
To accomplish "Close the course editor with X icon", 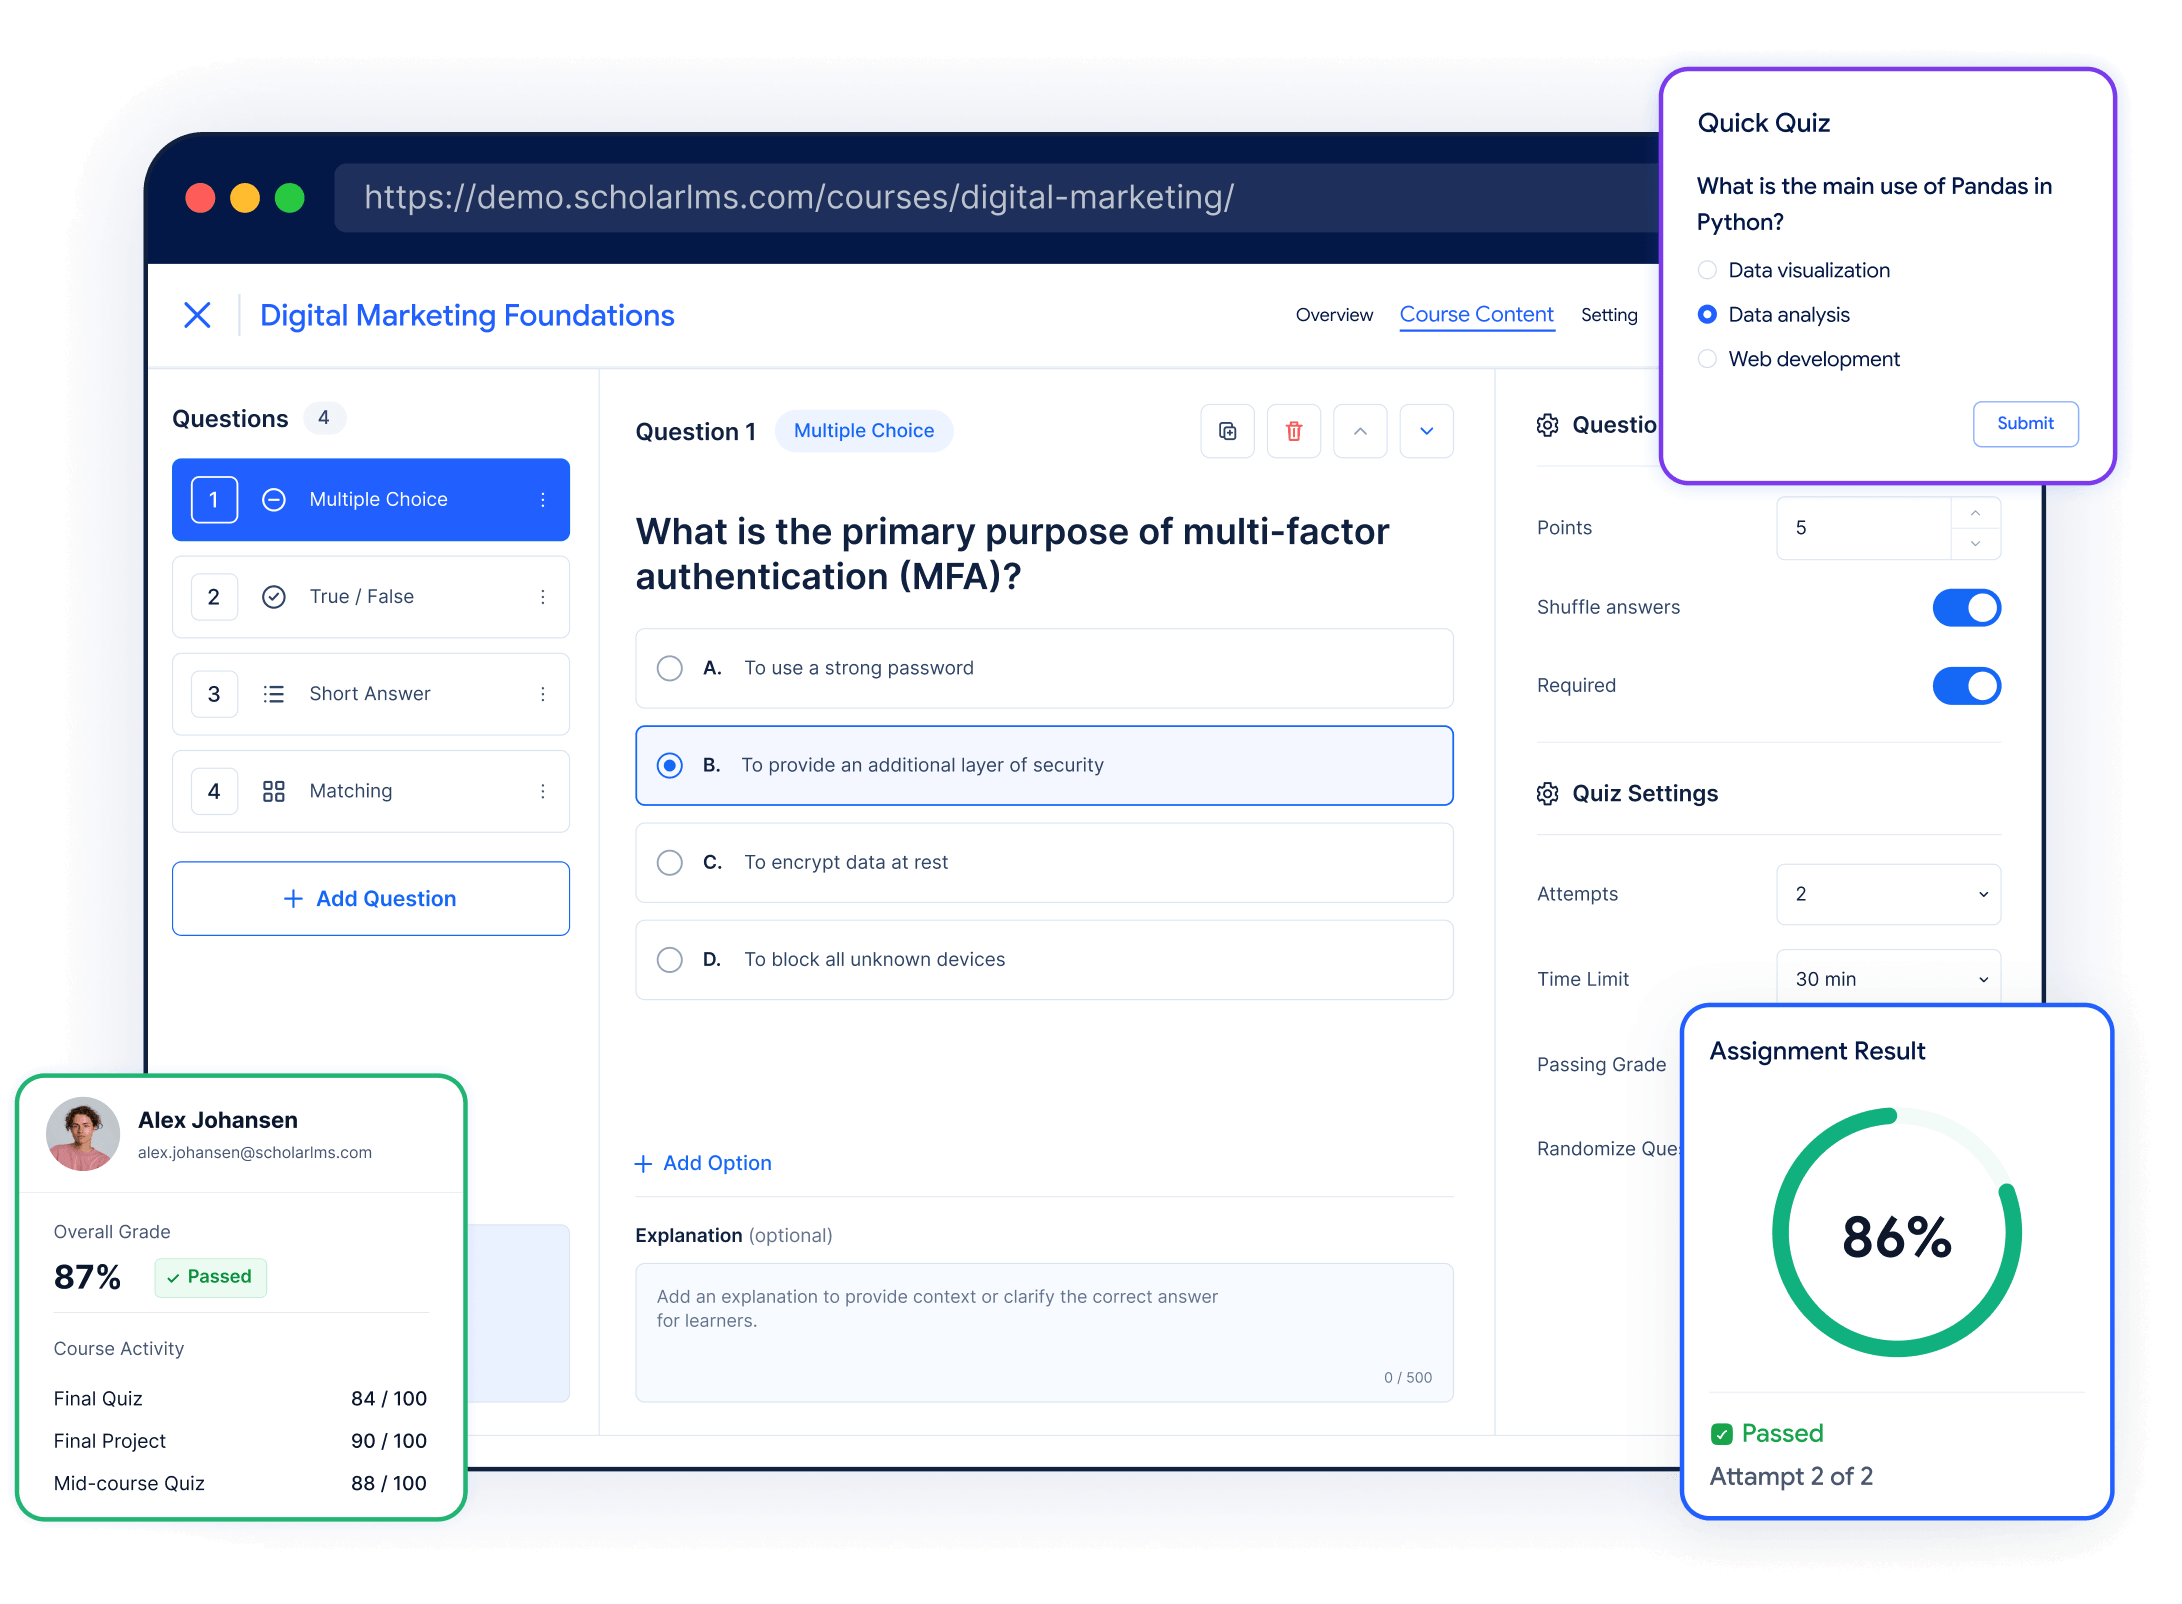I will tap(198, 315).
